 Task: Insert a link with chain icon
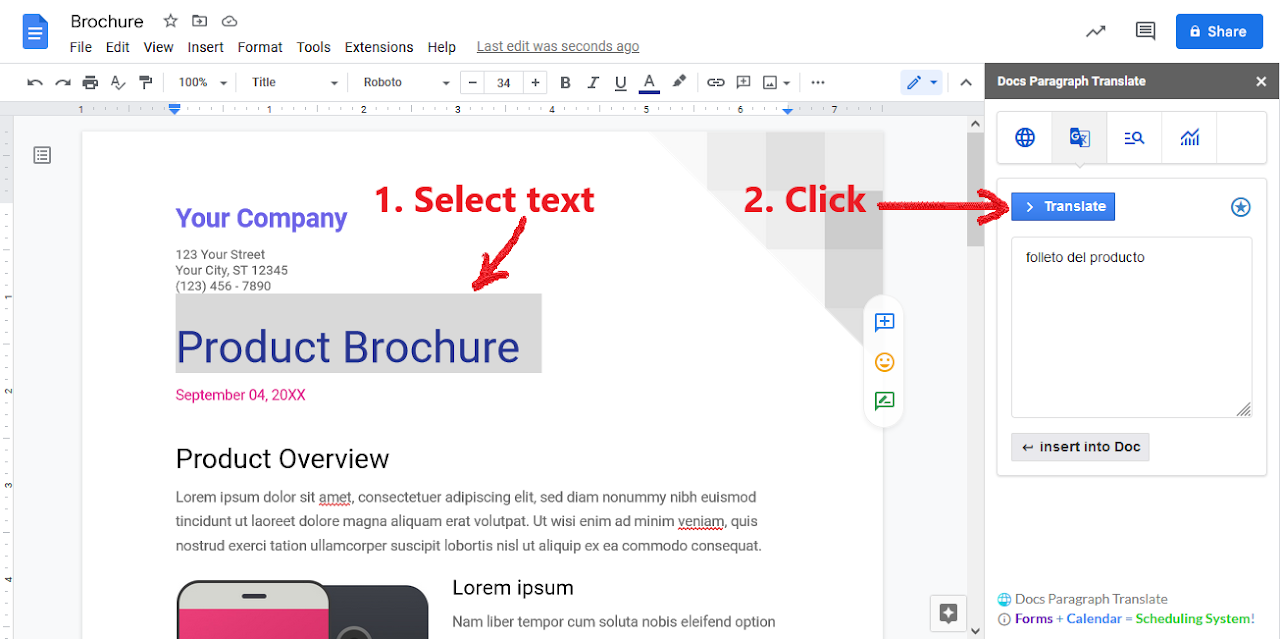pyautogui.click(x=716, y=82)
